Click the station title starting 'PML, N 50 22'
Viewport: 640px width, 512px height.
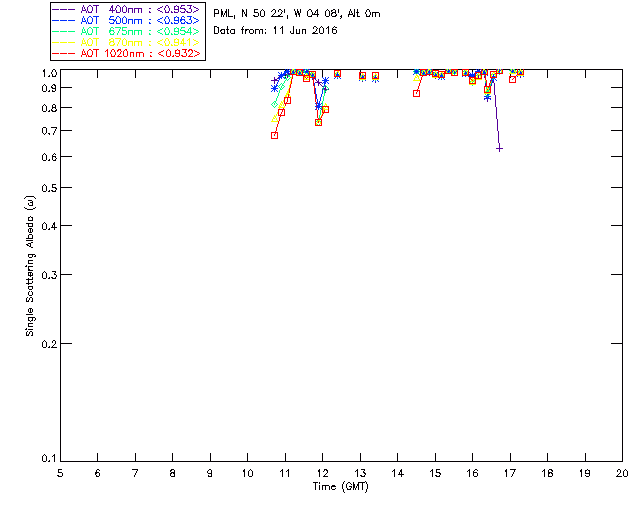(297, 14)
